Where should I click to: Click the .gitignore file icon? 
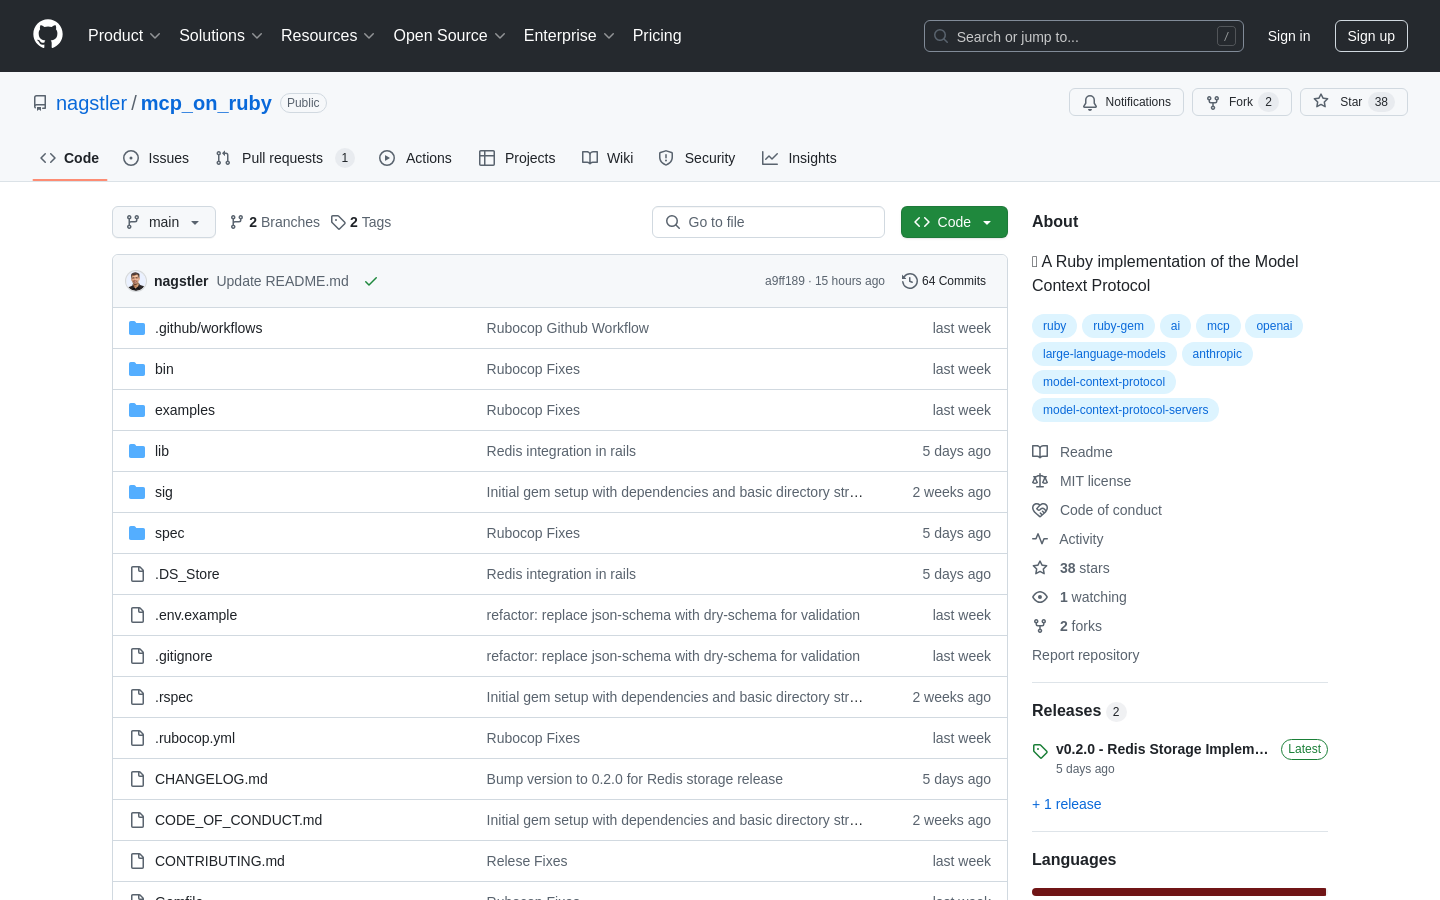(x=137, y=656)
